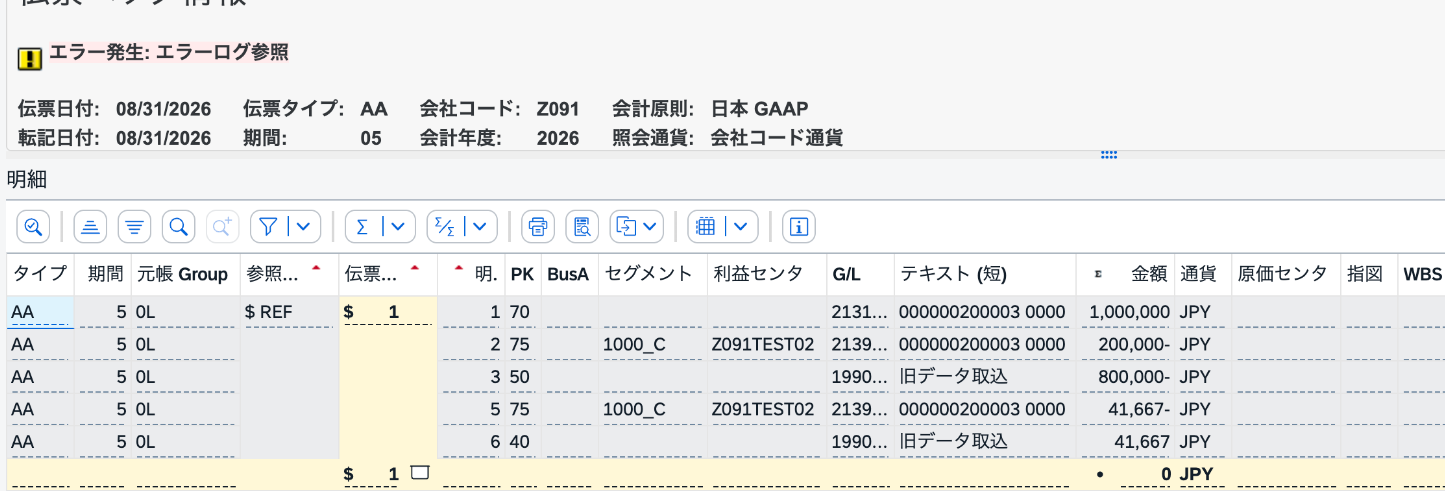Click the Information icon in toolbar
The image size is (1445, 491).
(x=798, y=227)
